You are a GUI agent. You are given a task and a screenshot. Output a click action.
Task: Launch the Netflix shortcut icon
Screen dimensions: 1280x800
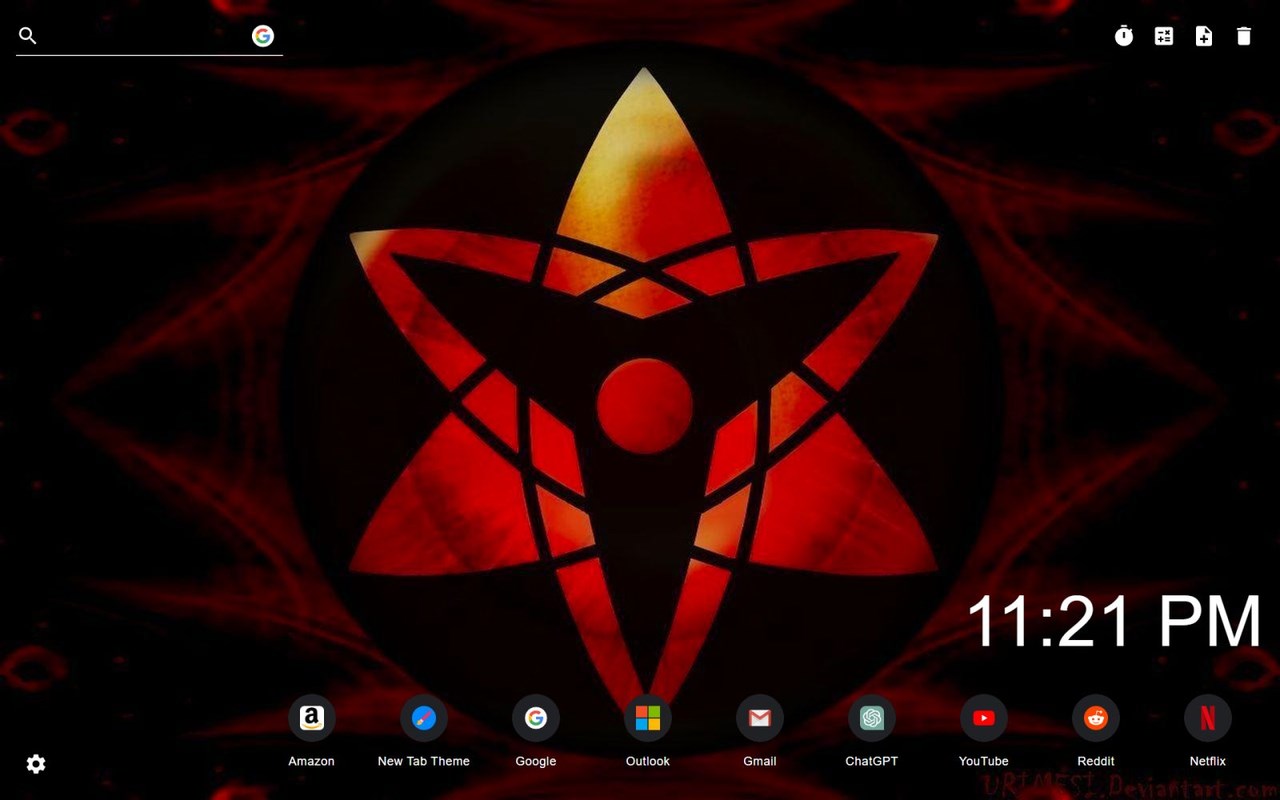coord(1208,718)
